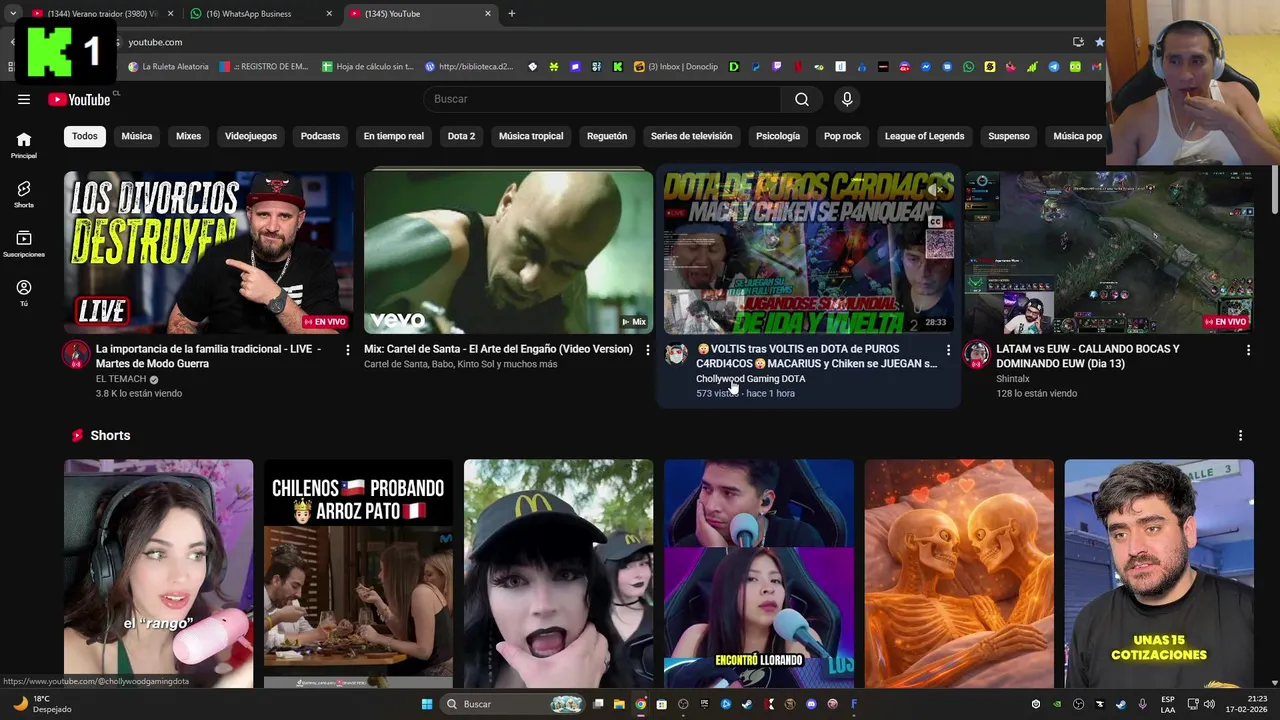Select the Series de televisión chip

[x=691, y=136]
